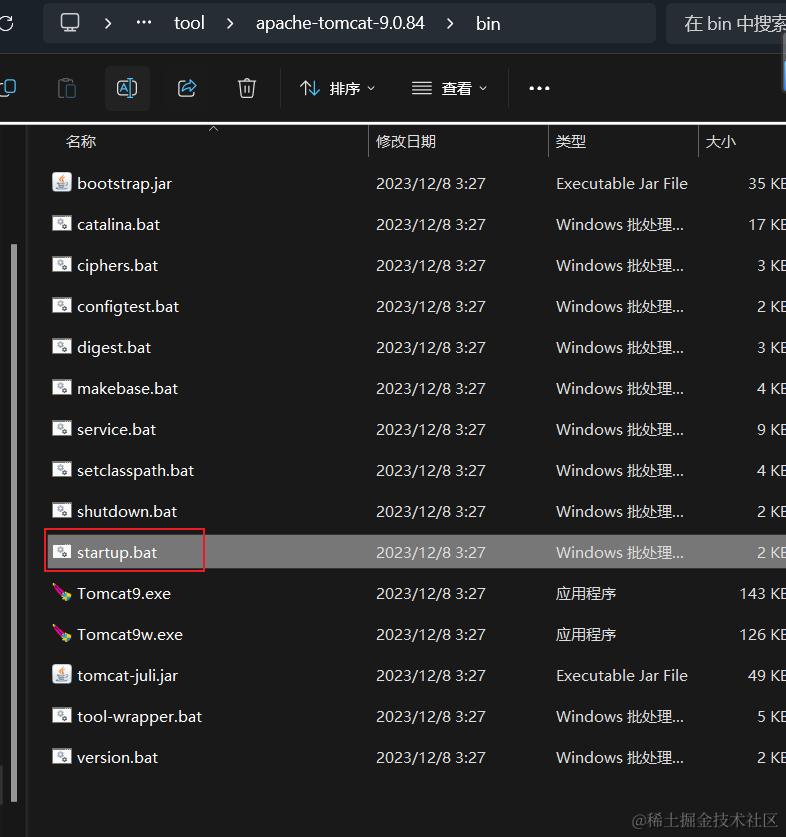
Task: Click the refresh icon beside address bar
Action: tap(6, 23)
